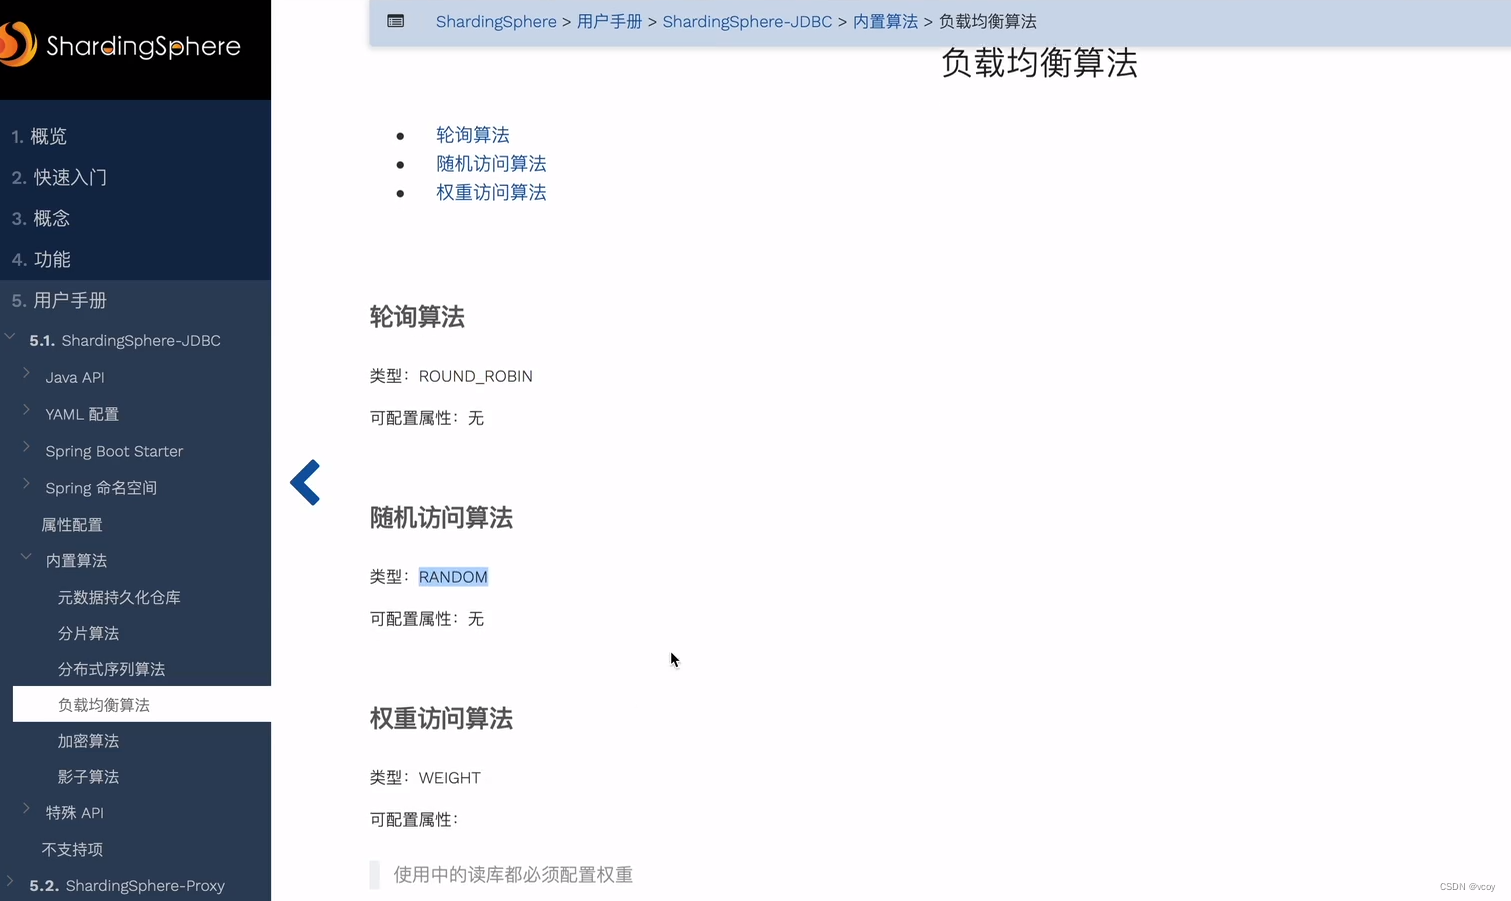Click 内置算法 breadcrumb link
Image resolution: width=1511 pixels, height=901 pixels.
click(885, 22)
